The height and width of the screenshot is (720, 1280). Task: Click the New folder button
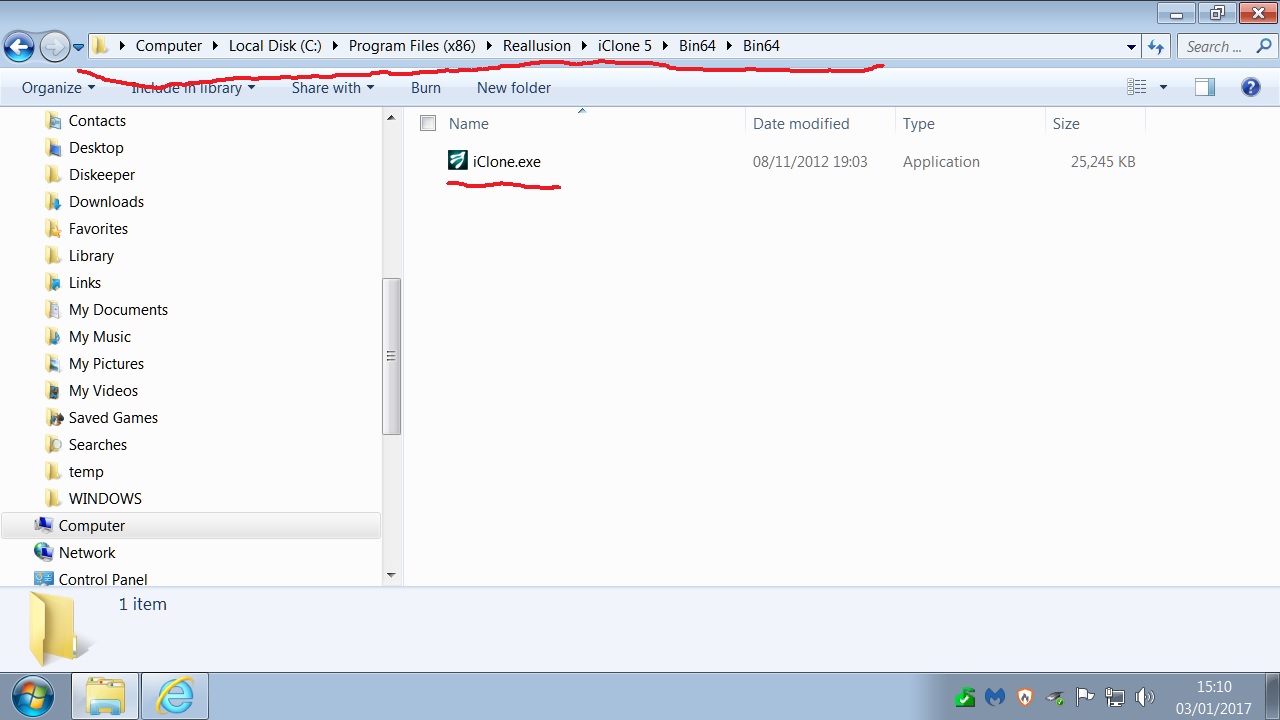tap(514, 88)
